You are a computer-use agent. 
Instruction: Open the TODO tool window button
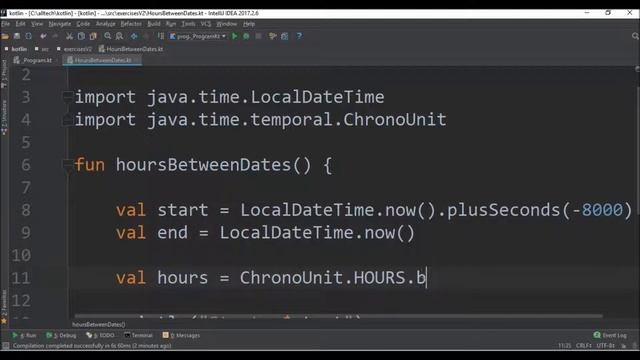coord(100,335)
